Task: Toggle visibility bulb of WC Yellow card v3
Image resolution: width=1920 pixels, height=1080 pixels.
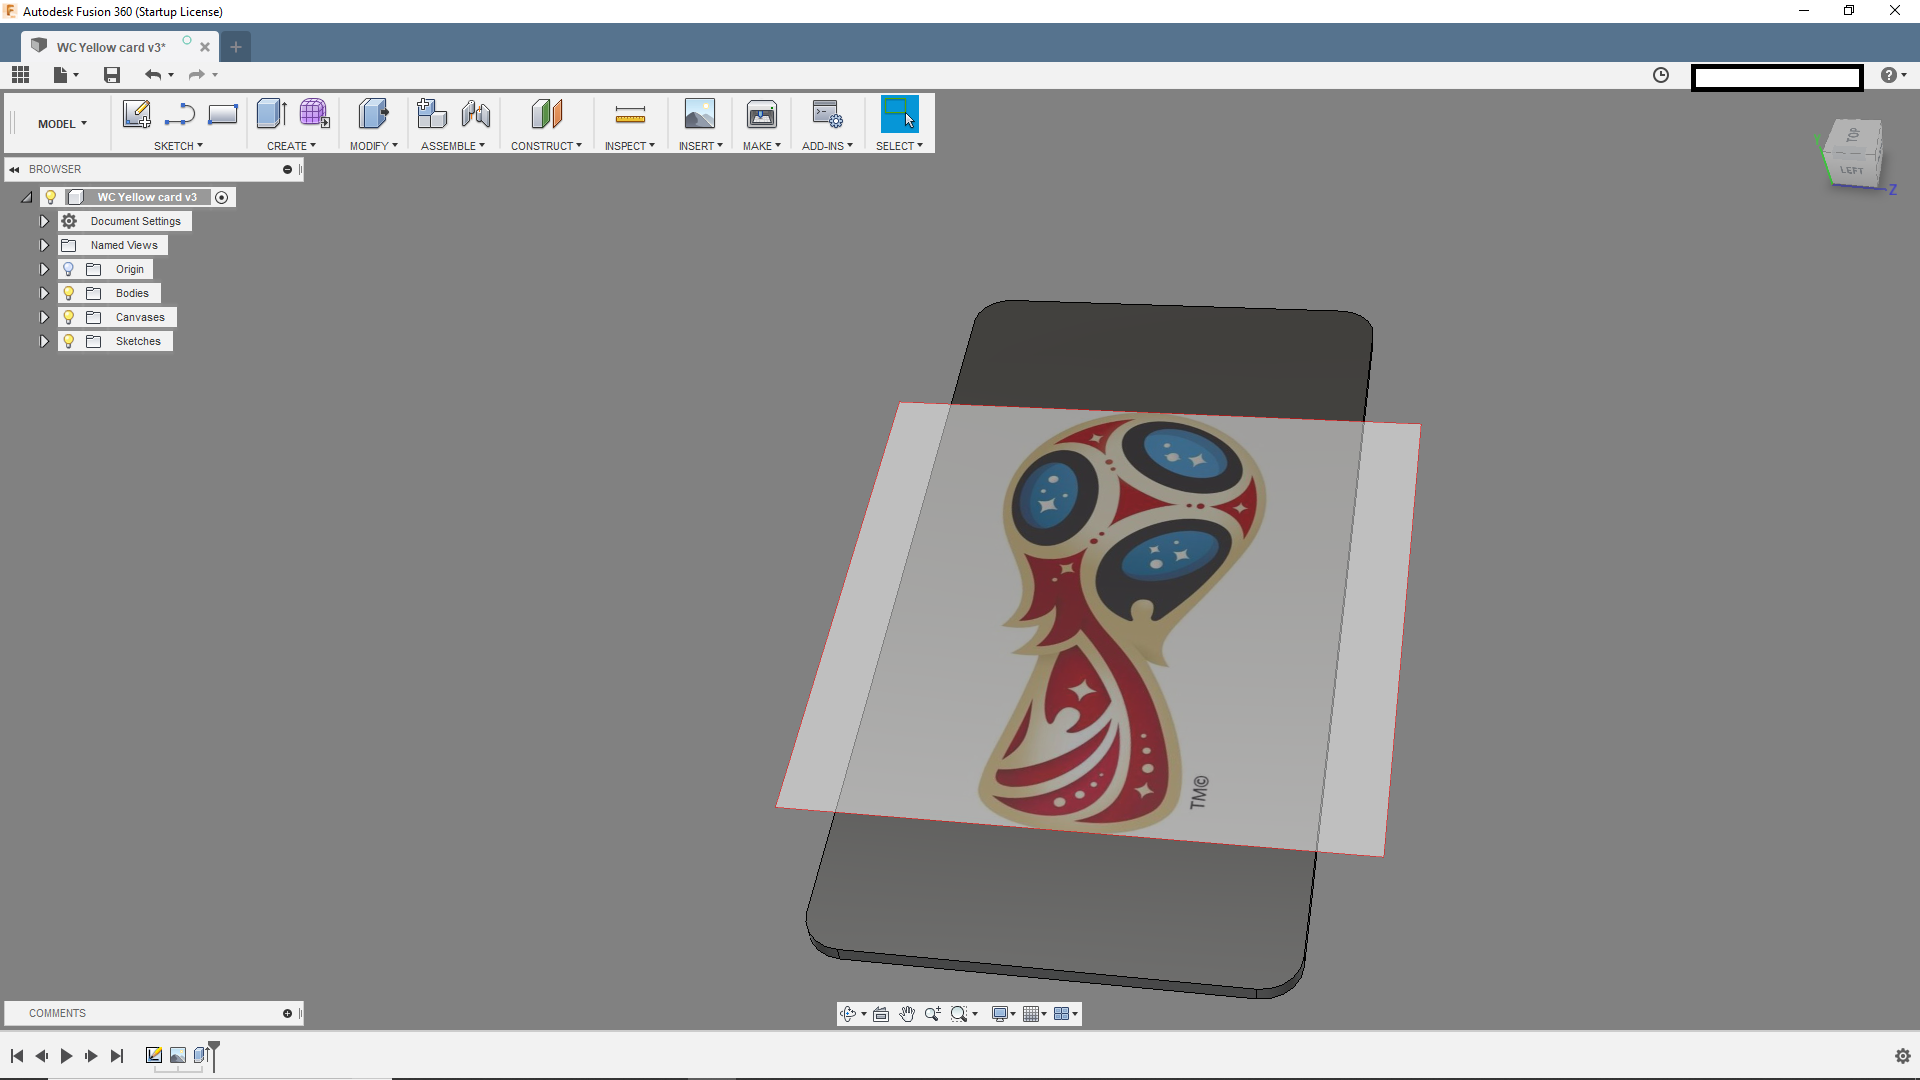Action: tap(51, 197)
